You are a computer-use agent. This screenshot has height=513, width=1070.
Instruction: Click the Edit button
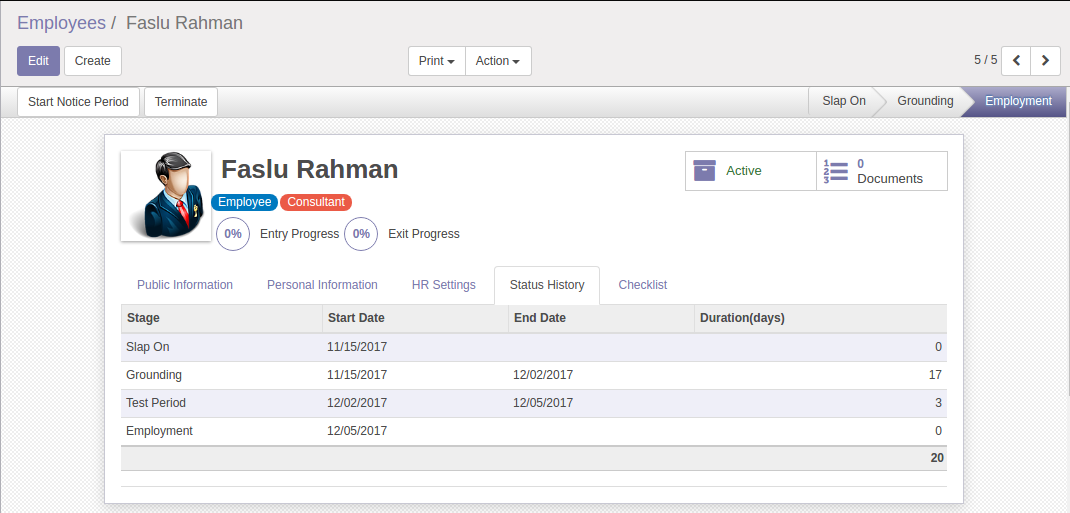[x=38, y=61]
